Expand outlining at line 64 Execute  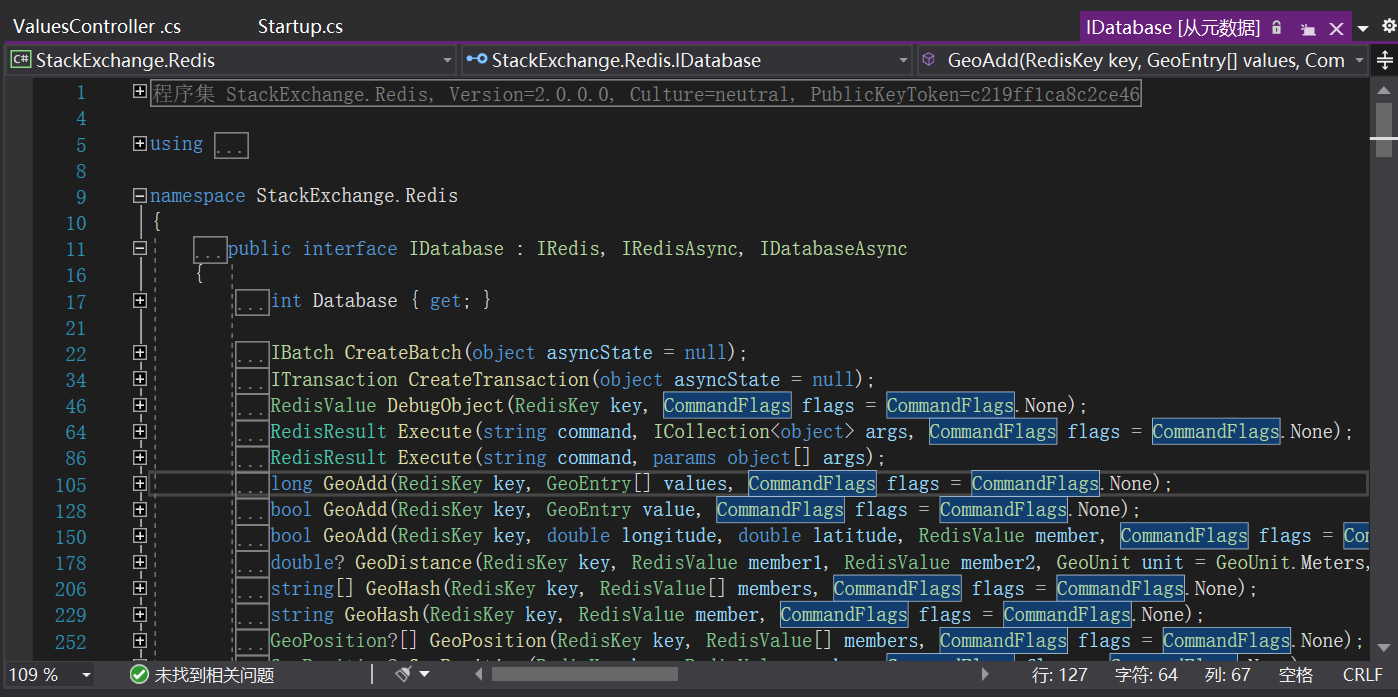140,431
